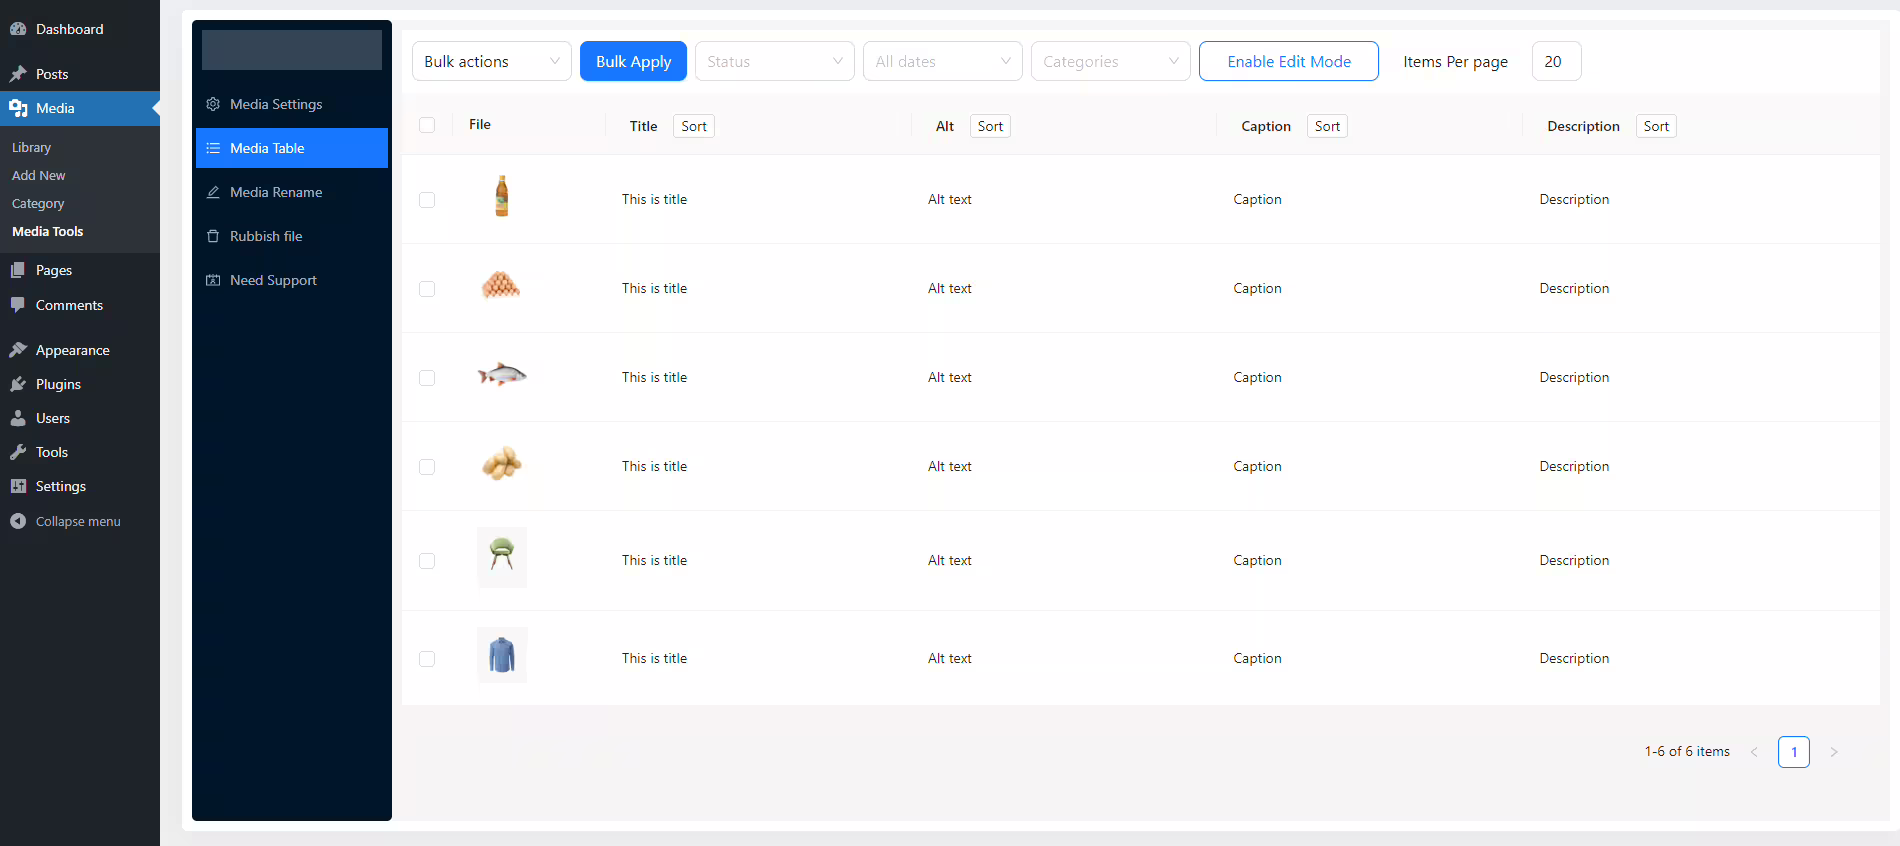The height and width of the screenshot is (846, 1900).
Task: Click the blue shirt thumbnail
Action: click(x=502, y=655)
